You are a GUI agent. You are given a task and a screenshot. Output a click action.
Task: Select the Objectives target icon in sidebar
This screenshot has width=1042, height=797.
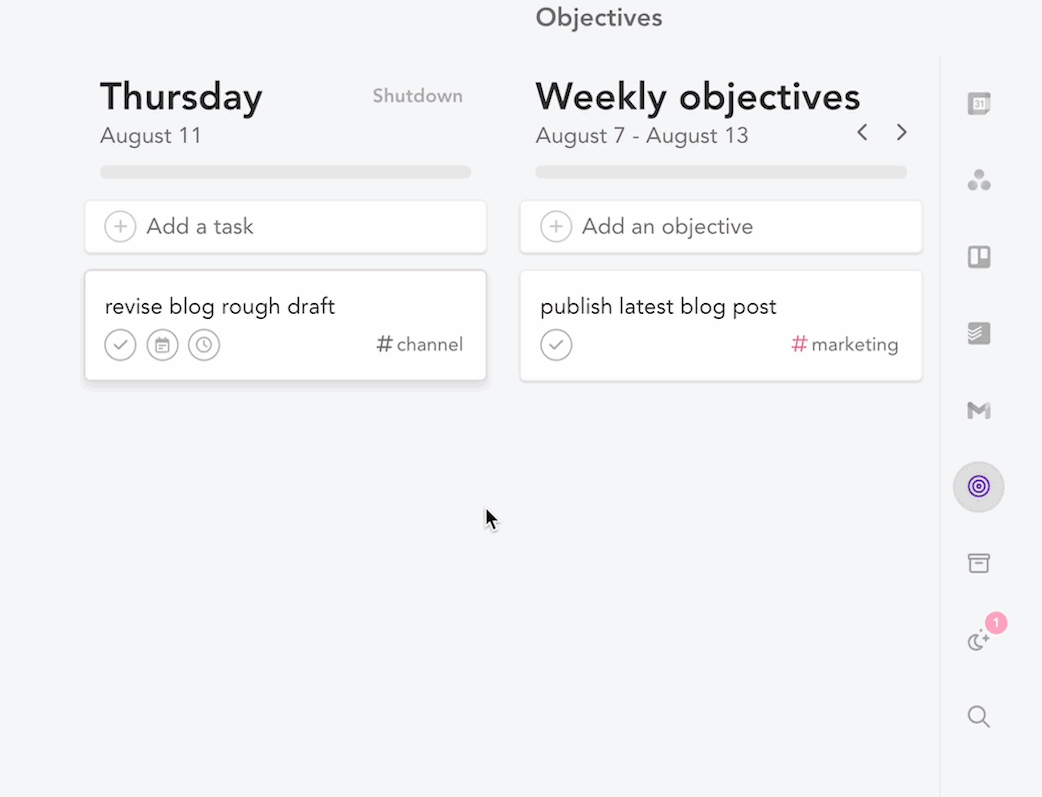tap(978, 487)
